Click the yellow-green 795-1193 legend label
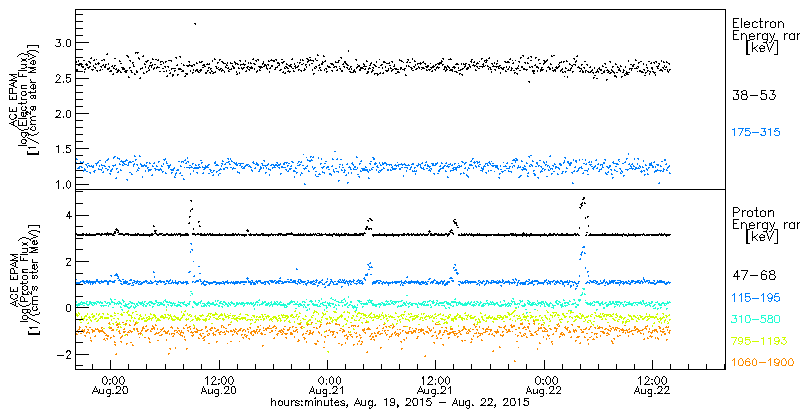 click(759, 341)
